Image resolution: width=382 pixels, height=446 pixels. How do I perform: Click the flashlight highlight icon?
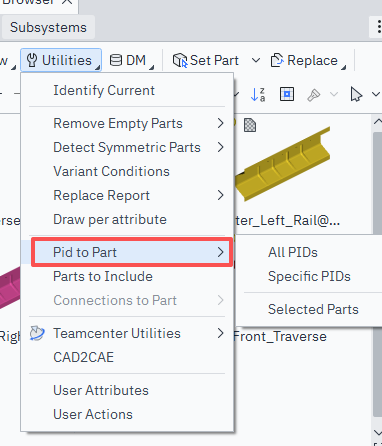click(313, 95)
